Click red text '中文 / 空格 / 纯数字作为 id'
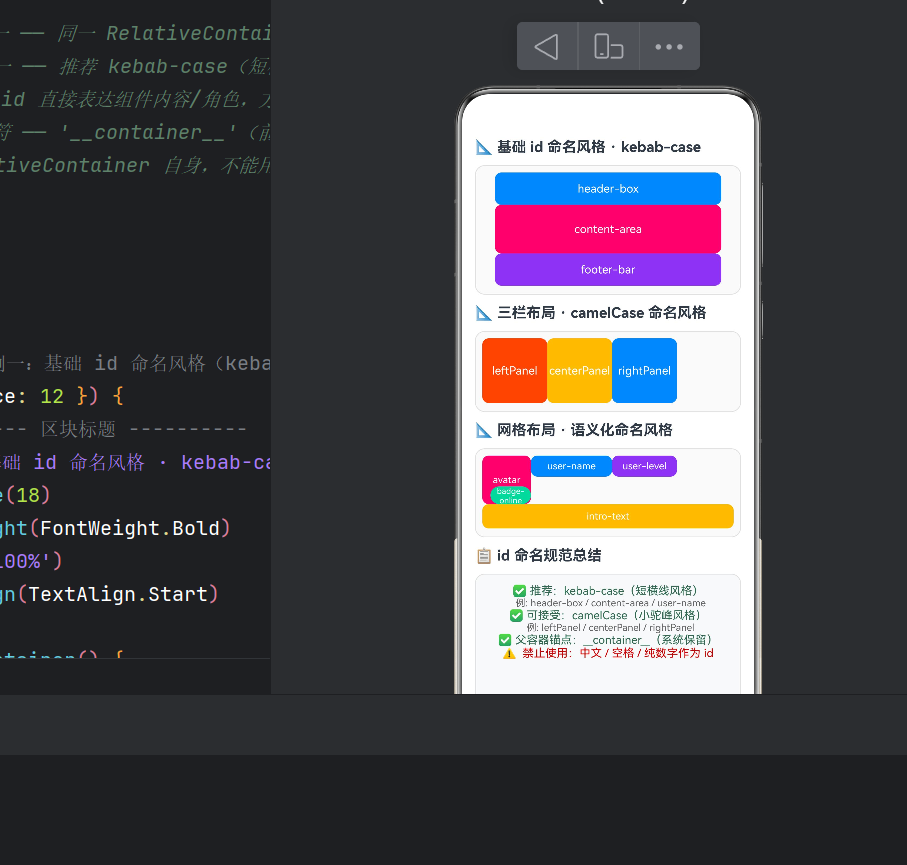The image size is (907, 865). click(646, 653)
